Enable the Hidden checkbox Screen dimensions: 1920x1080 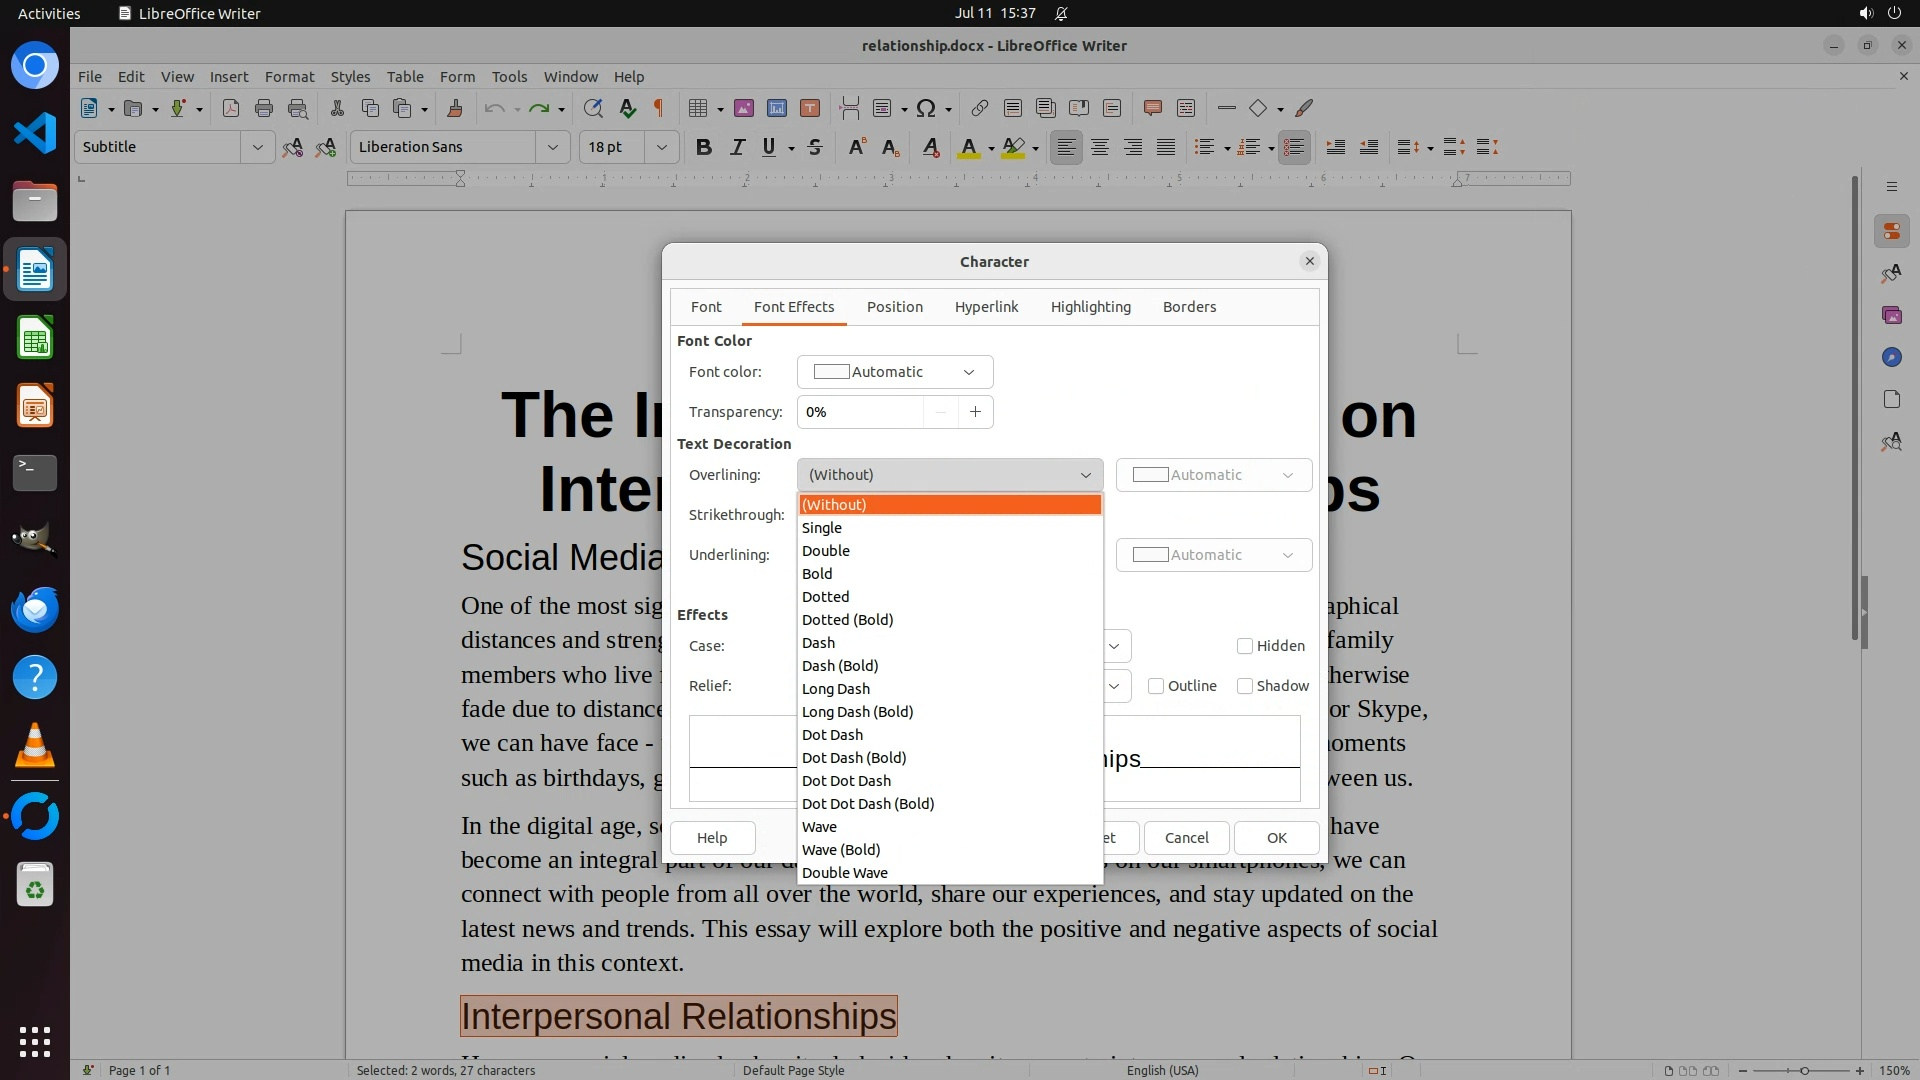(x=1245, y=646)
